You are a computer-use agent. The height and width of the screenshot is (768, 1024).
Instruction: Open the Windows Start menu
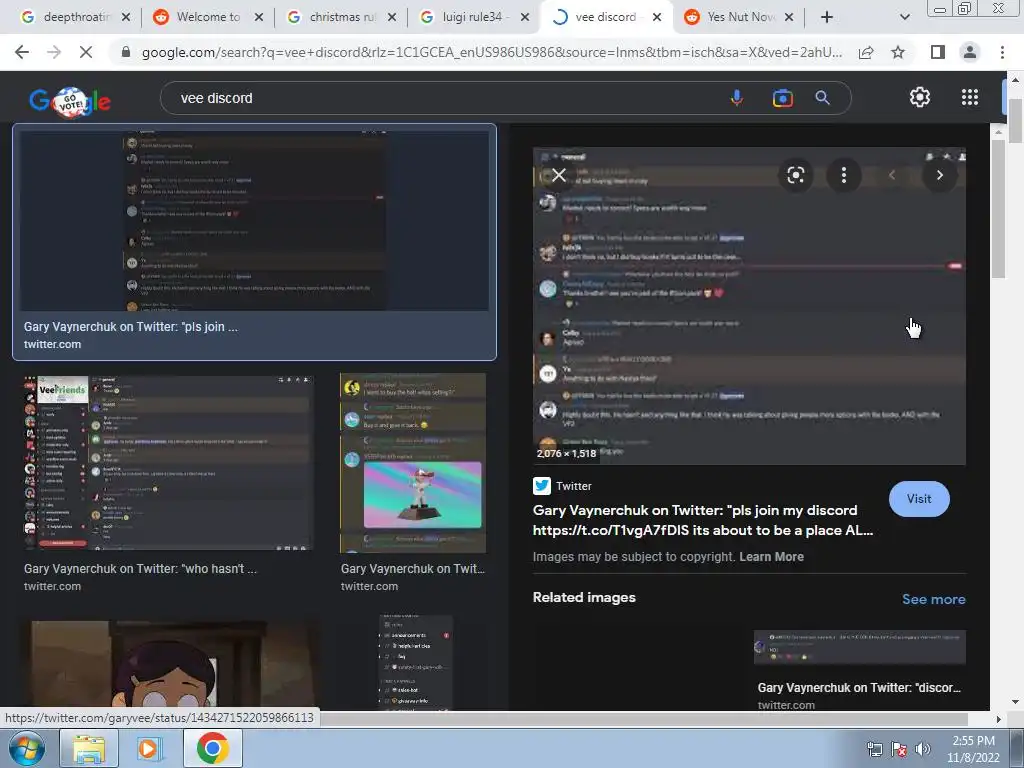click(x=26, y=748)
